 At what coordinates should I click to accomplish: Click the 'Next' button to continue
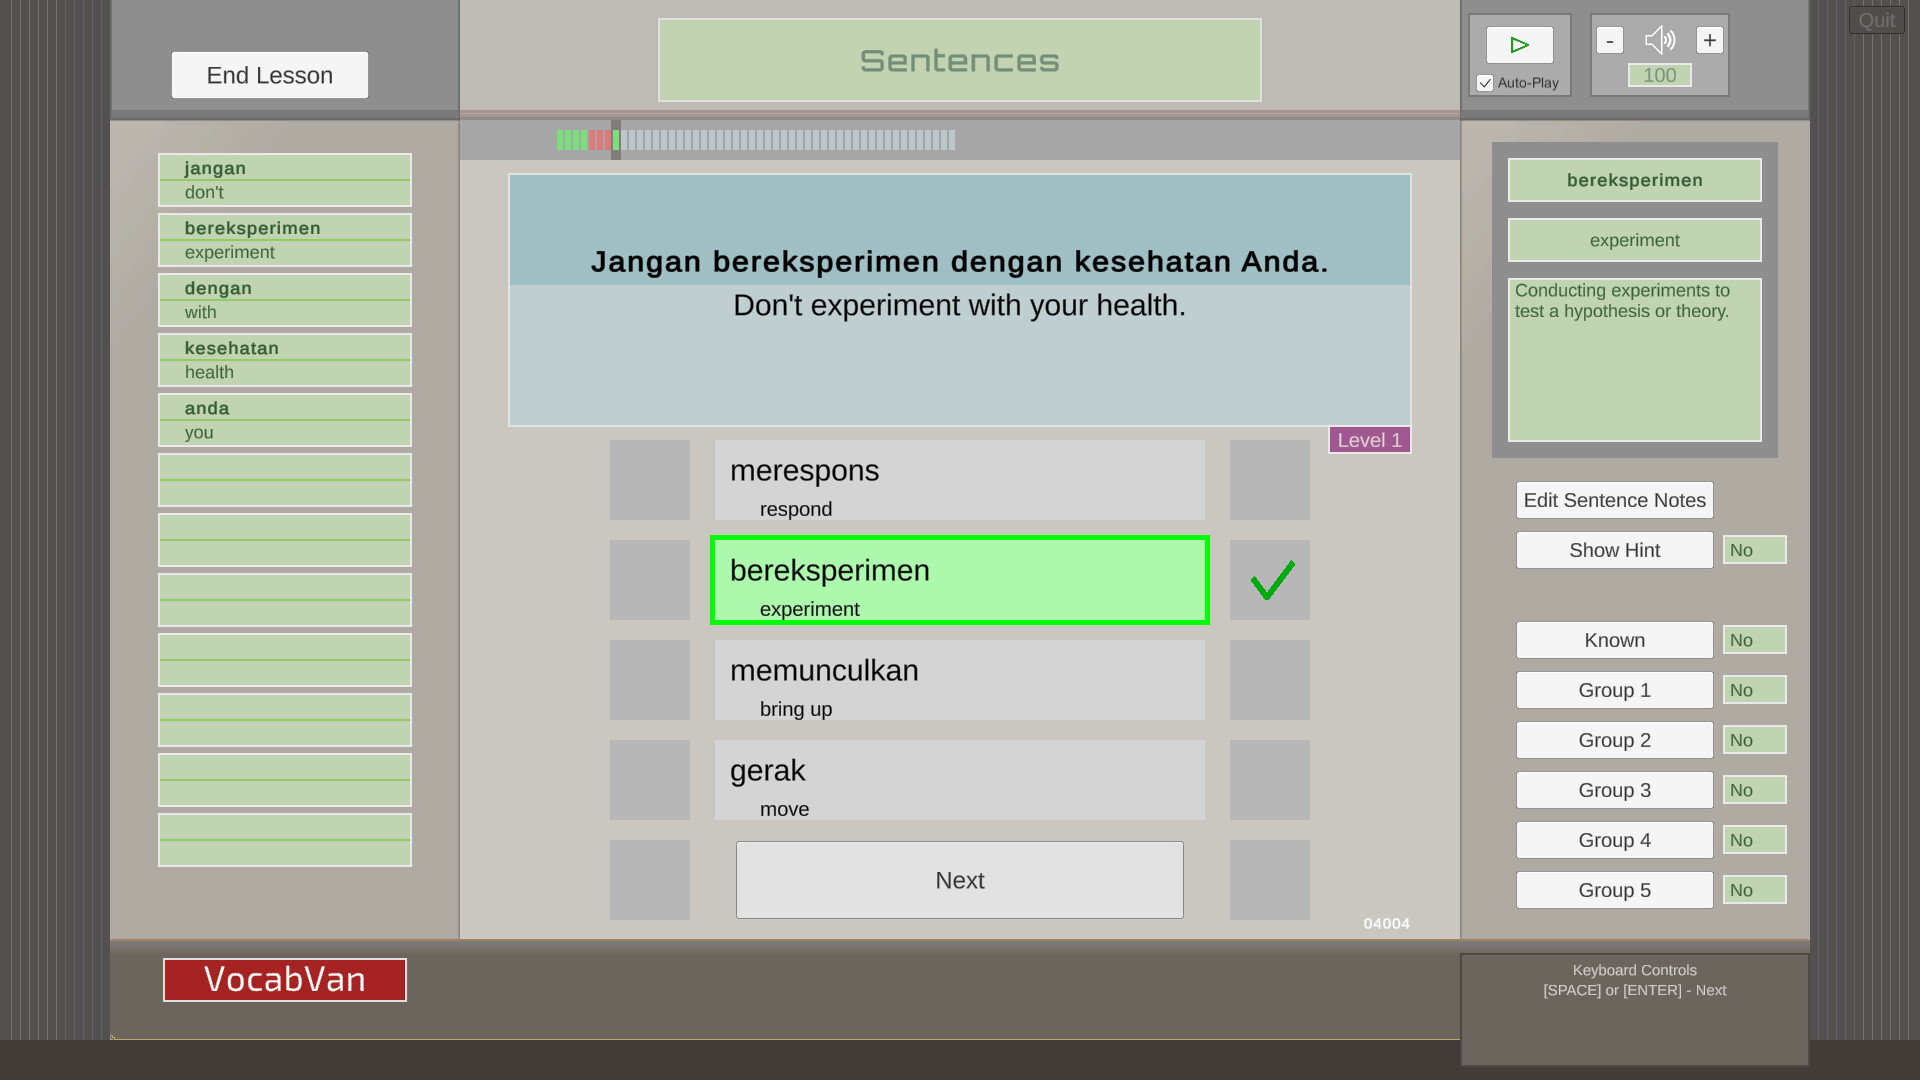tap(960, 880)
